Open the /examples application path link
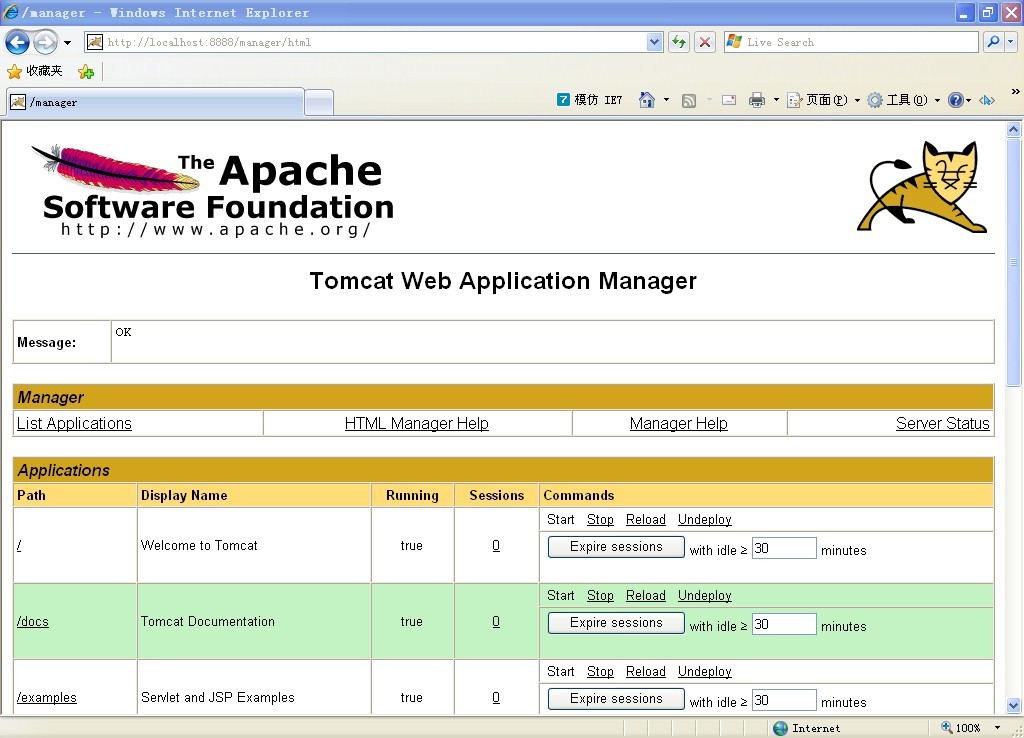 tap(46, 698)
